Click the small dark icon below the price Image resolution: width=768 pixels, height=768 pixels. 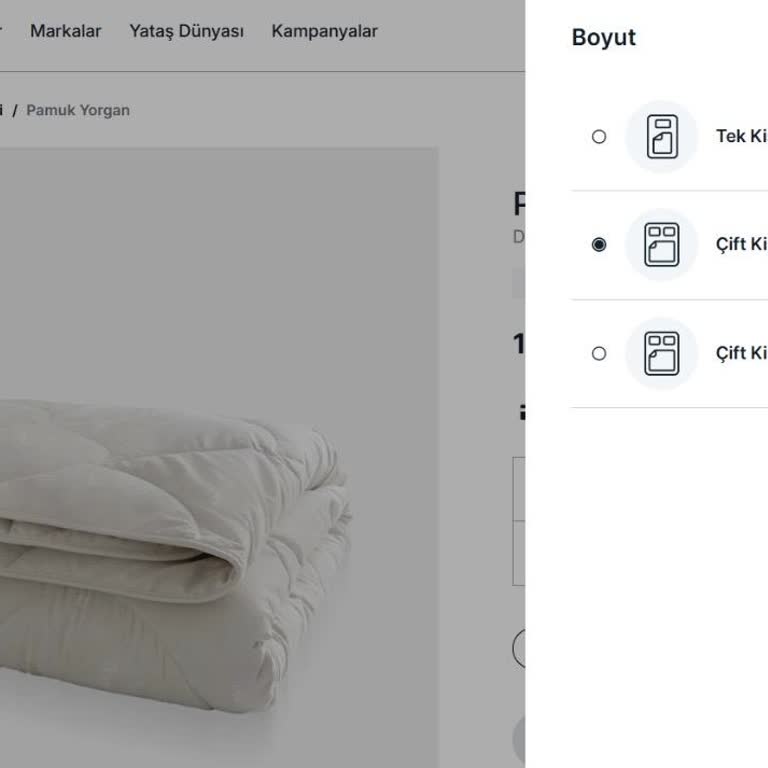click(521, 411)
